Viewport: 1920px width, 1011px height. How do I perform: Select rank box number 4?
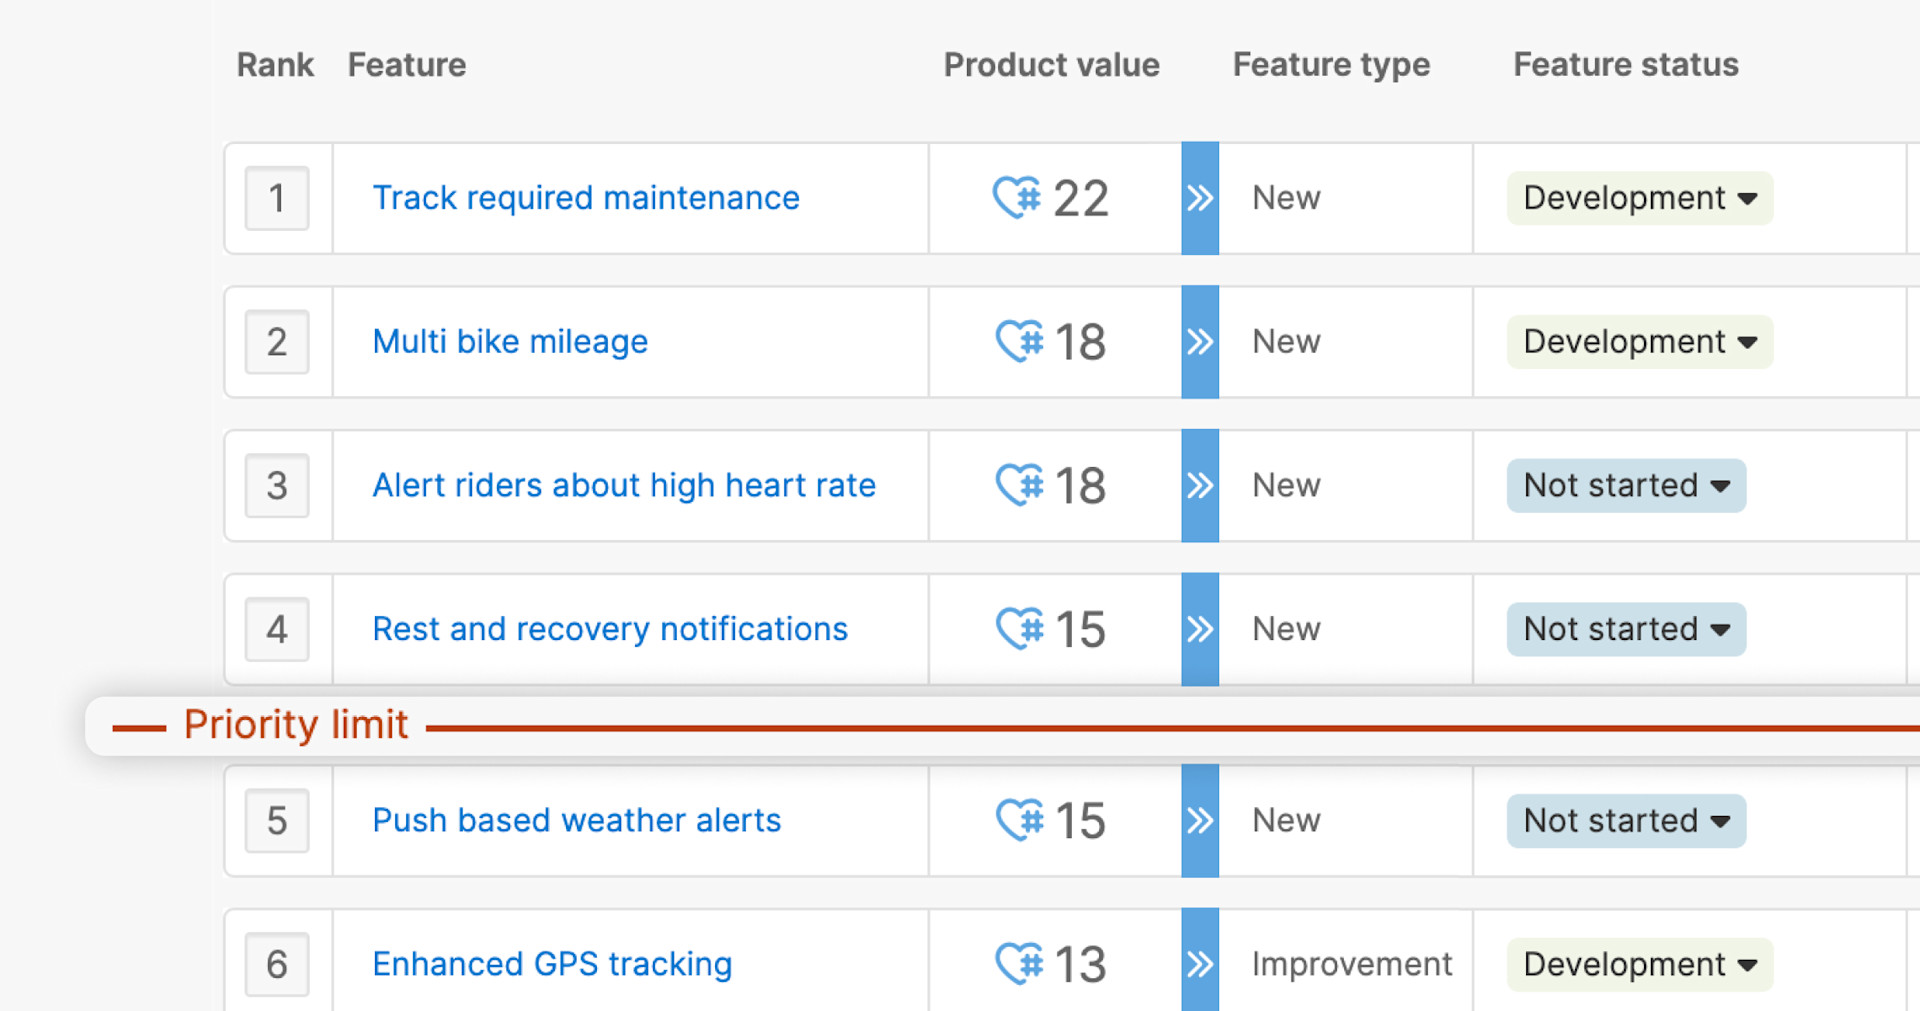pos(277,629)
